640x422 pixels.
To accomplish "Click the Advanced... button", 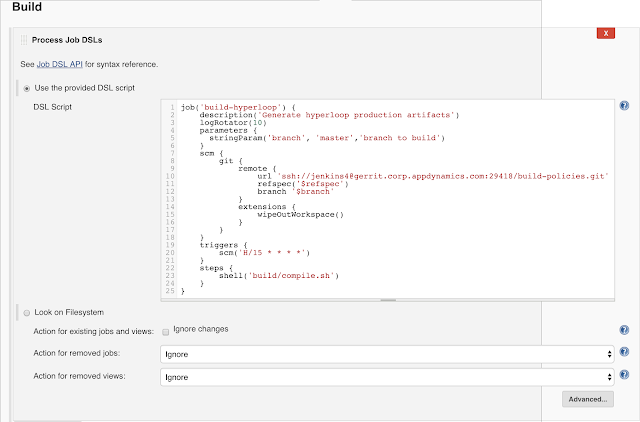I will coord(588,399).
